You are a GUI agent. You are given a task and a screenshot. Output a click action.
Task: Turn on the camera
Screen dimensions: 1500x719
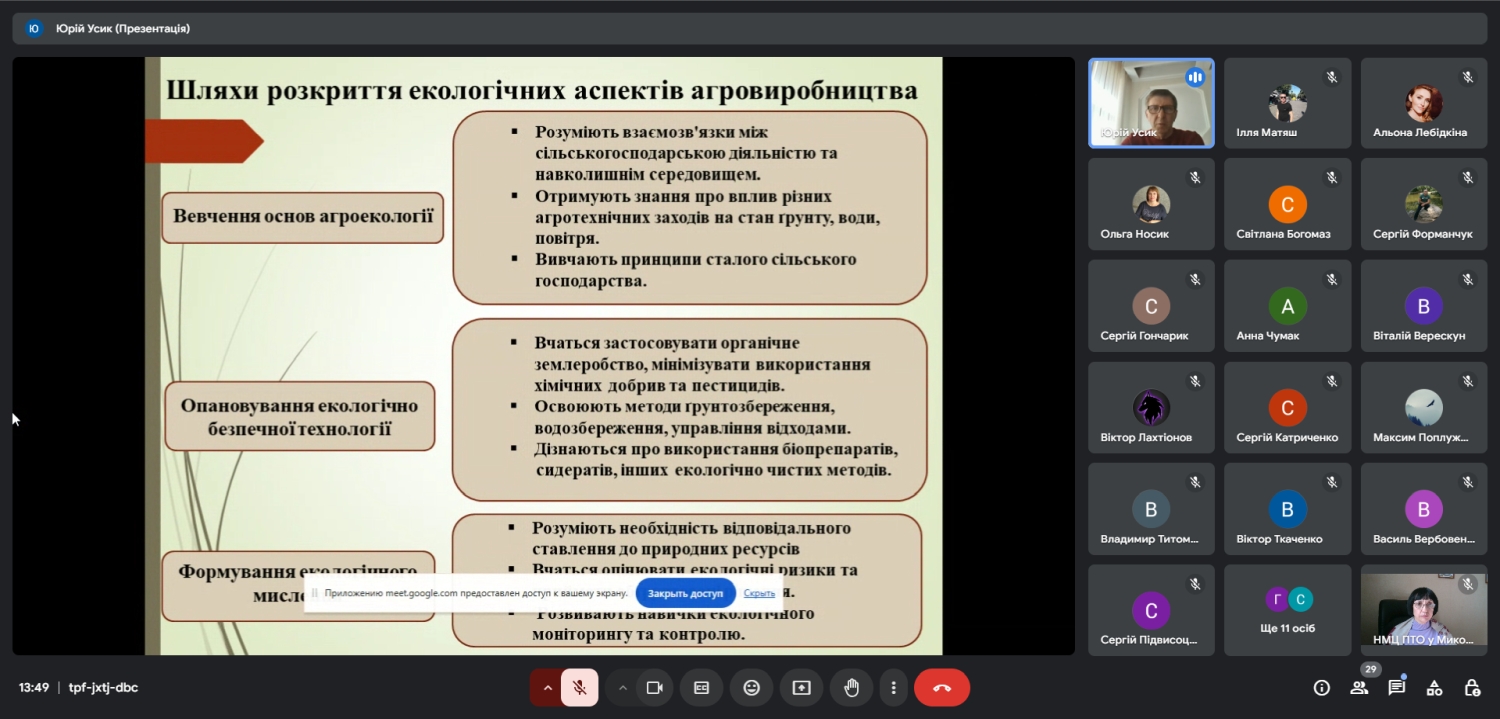click(x=655, y=688)
